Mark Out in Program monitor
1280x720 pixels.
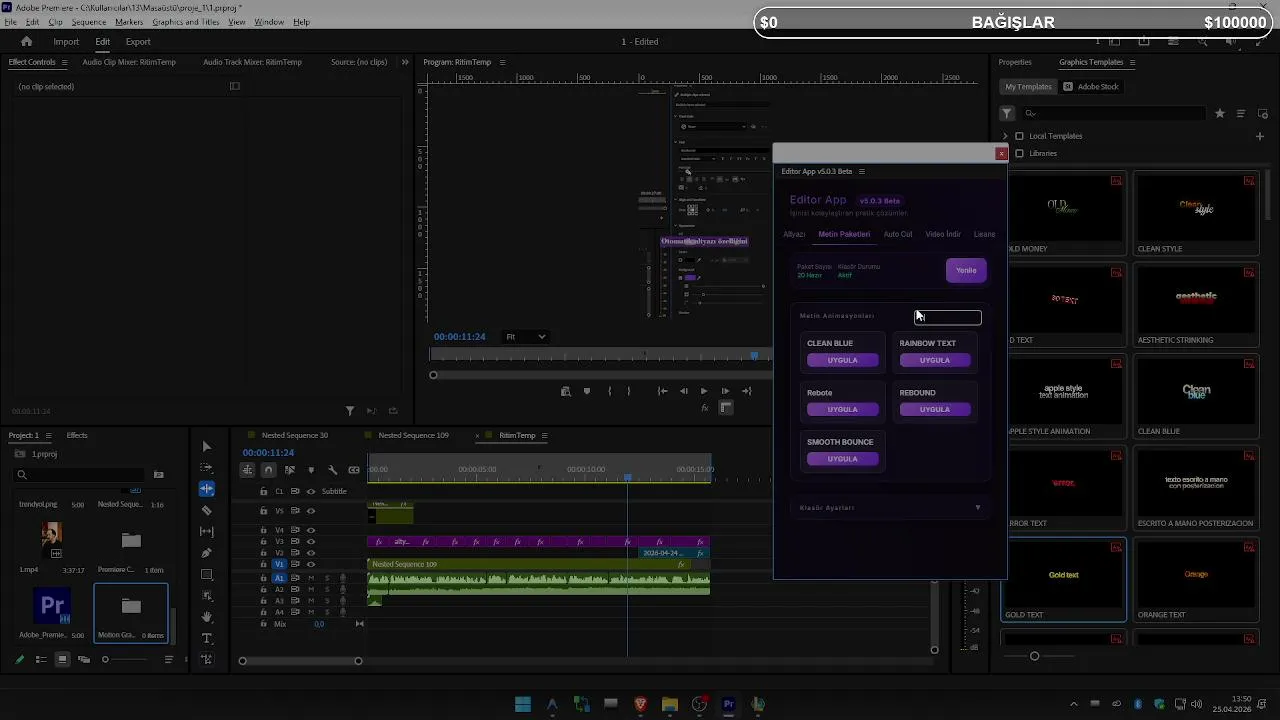629,391
